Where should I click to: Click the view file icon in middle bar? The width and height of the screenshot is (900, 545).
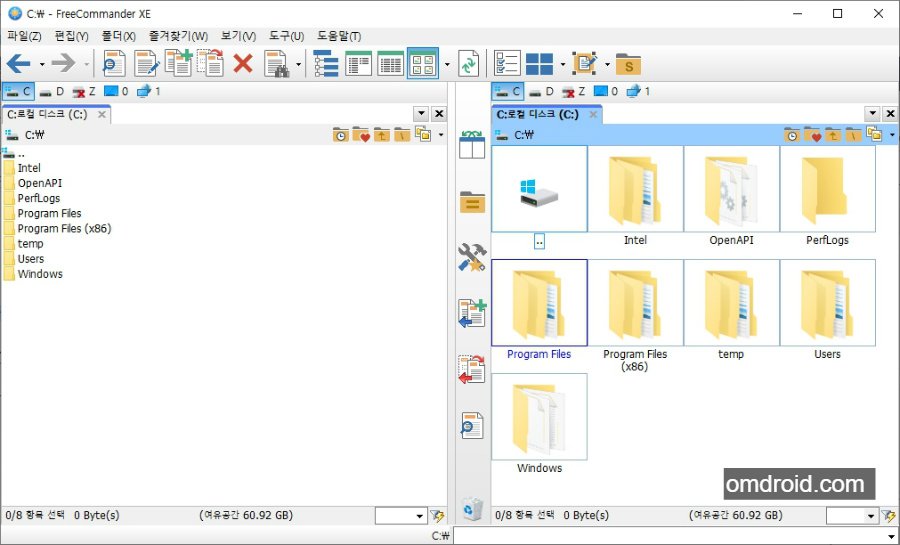[x=472, y=426]
